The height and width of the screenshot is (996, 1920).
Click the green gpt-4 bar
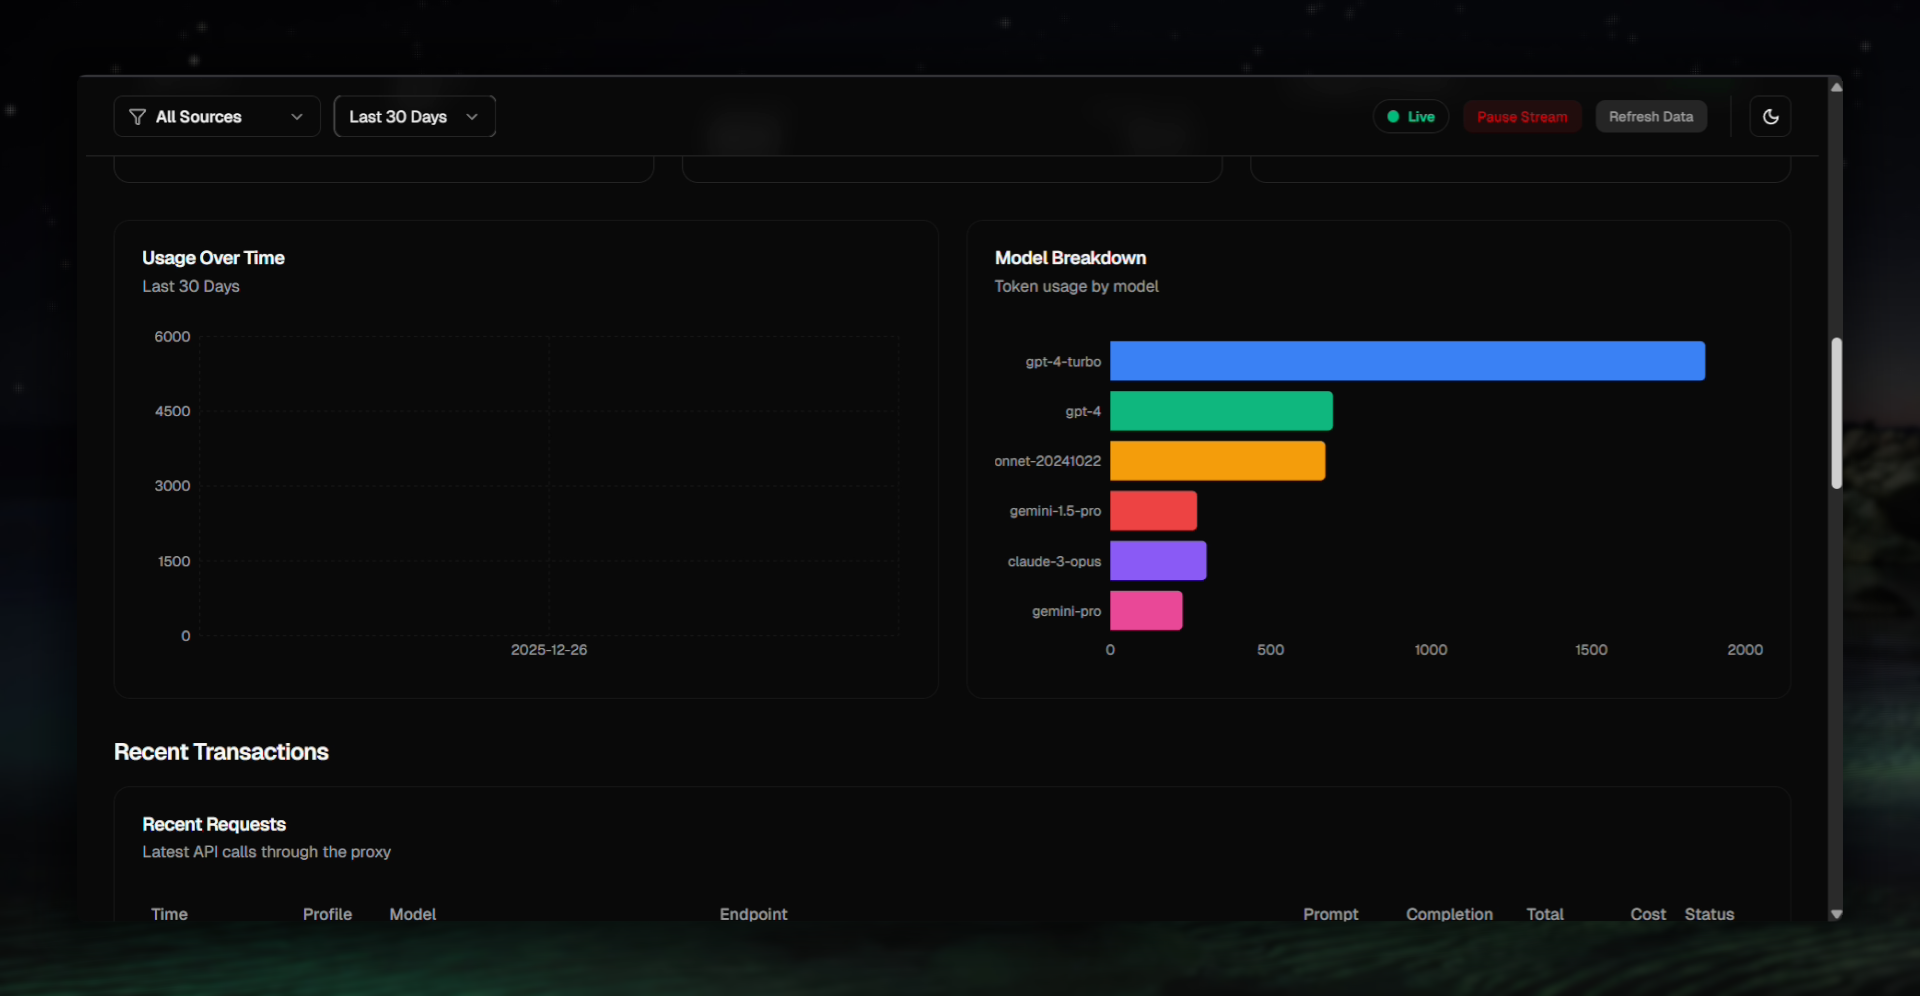tap(1220, 411)
